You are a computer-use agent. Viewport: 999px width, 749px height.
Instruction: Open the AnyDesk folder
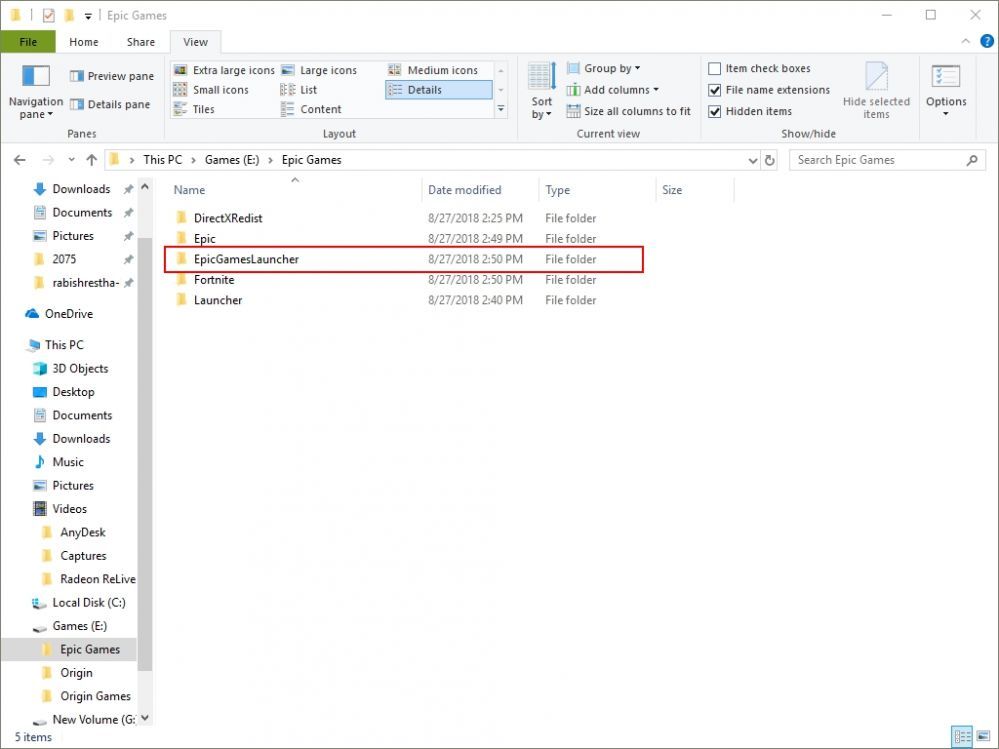click(x=83, y=532)
